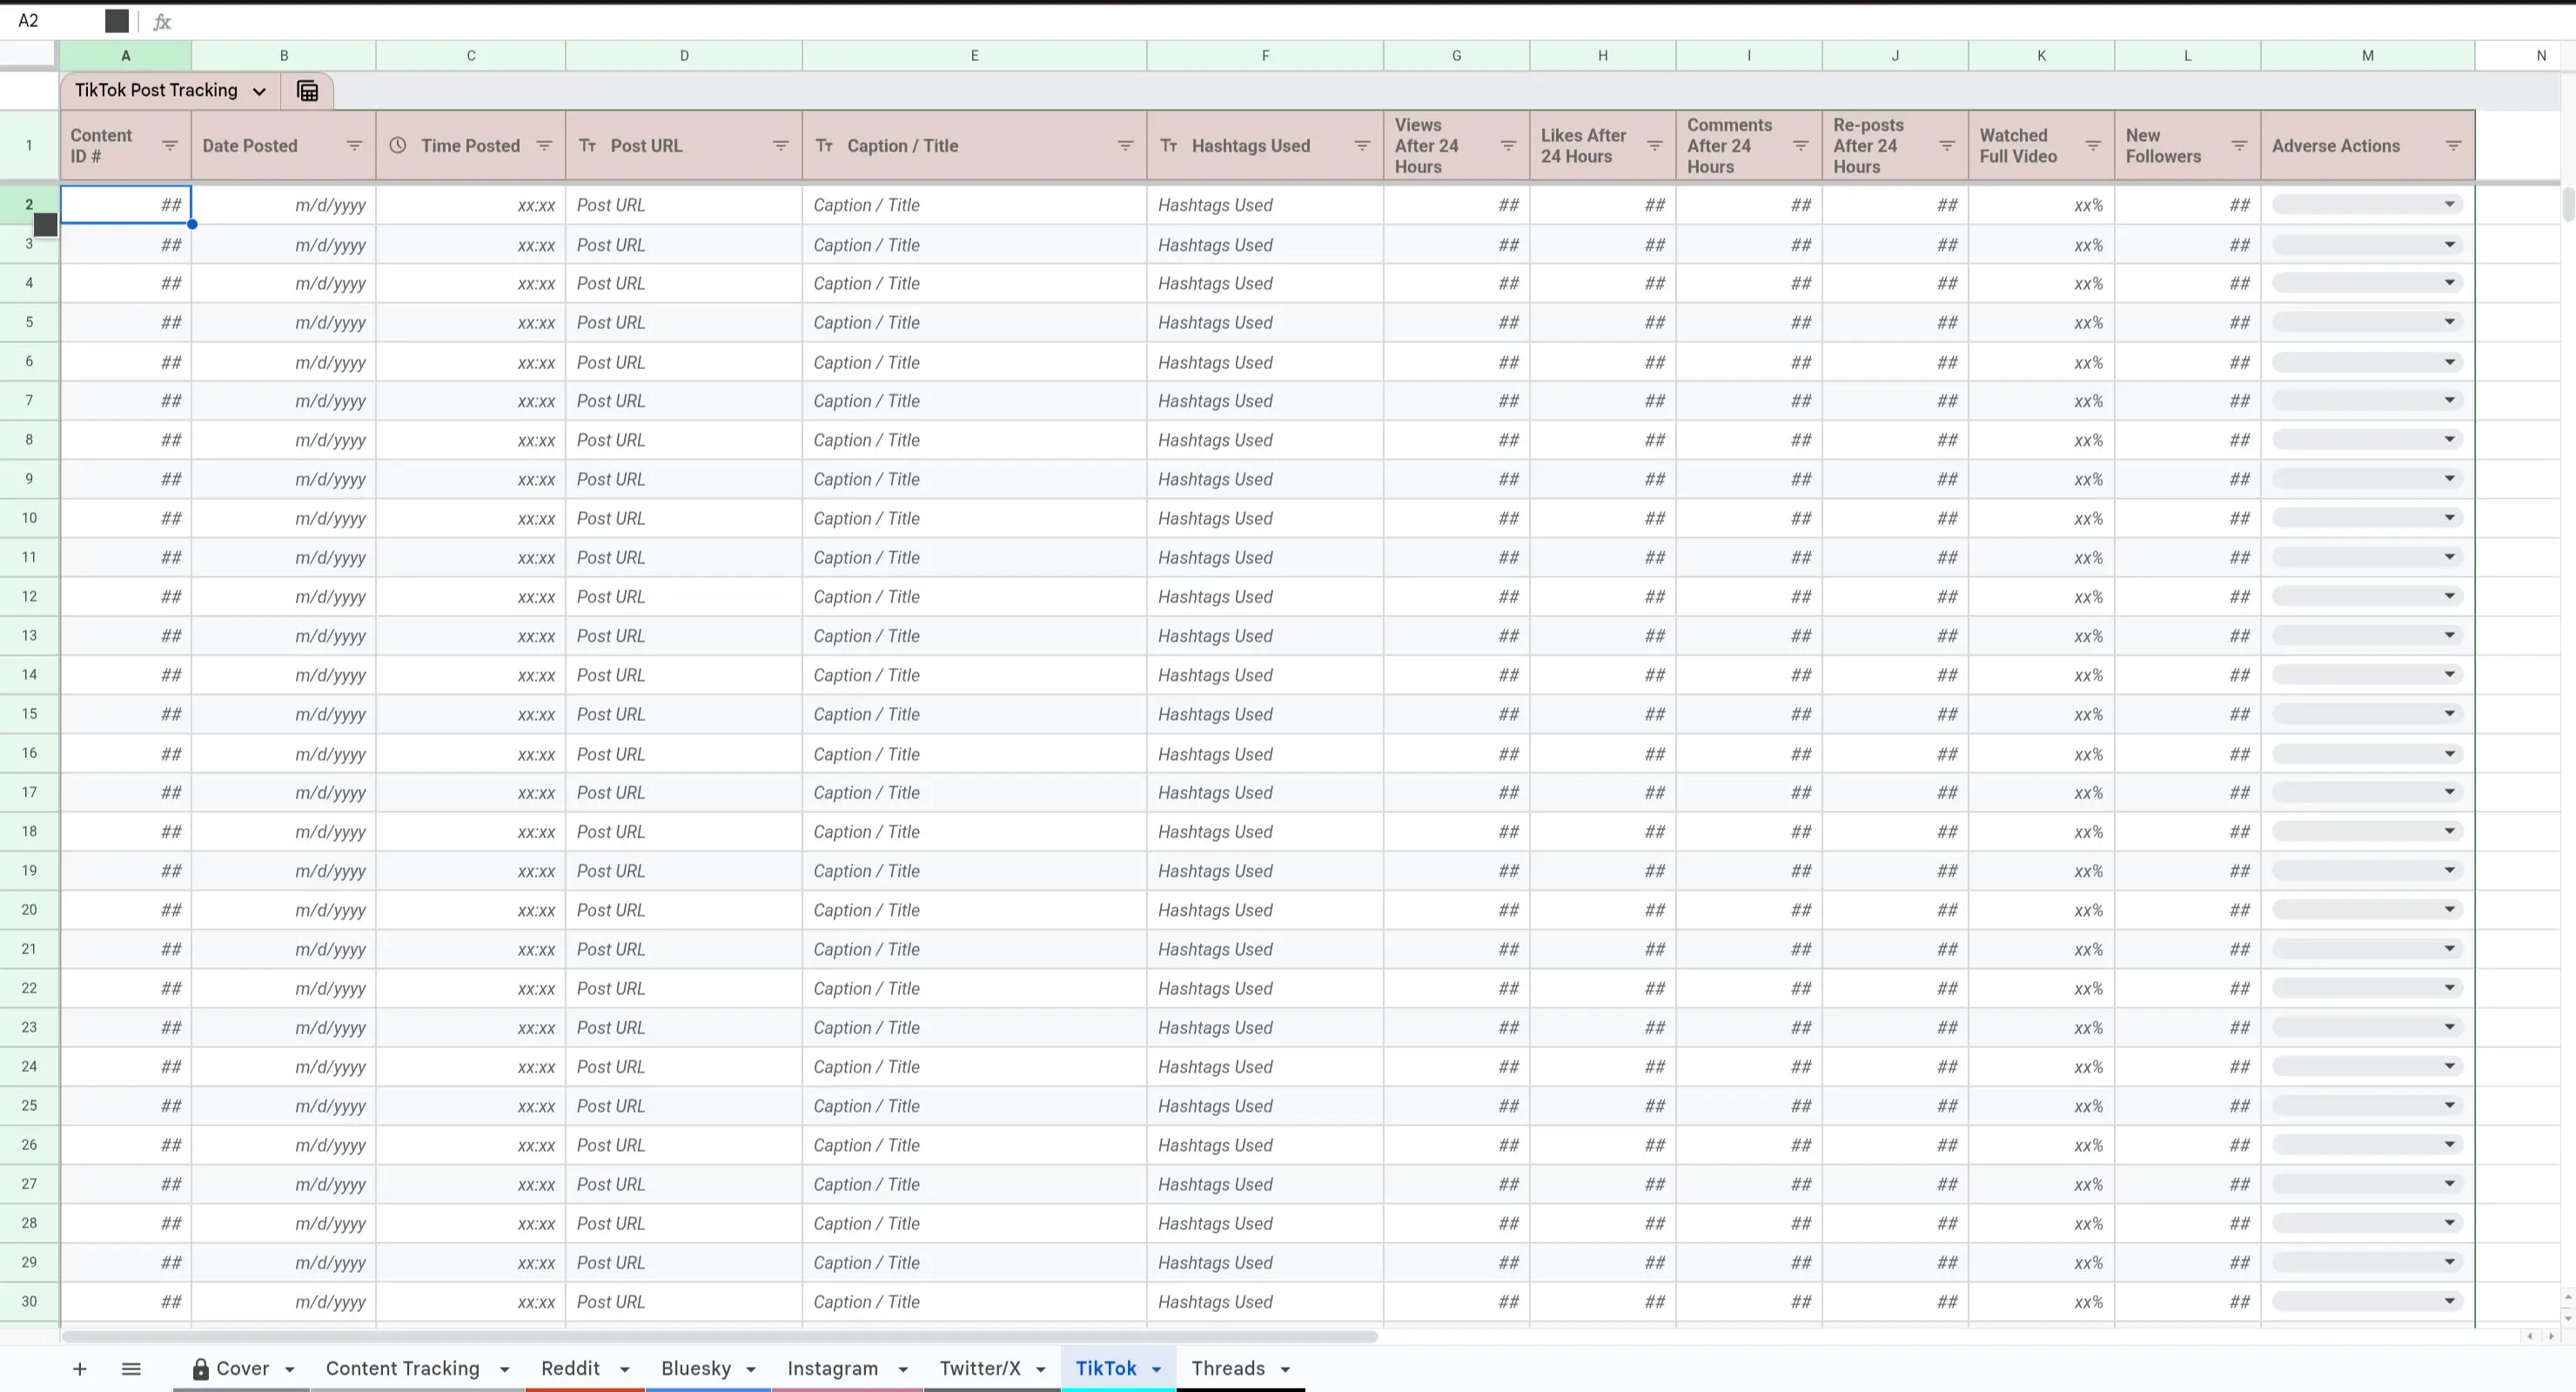The width and height of the screenshot is (2576, 1392).
Task: Click filter icon on Caption / Title column
Action: (1125, 146)
